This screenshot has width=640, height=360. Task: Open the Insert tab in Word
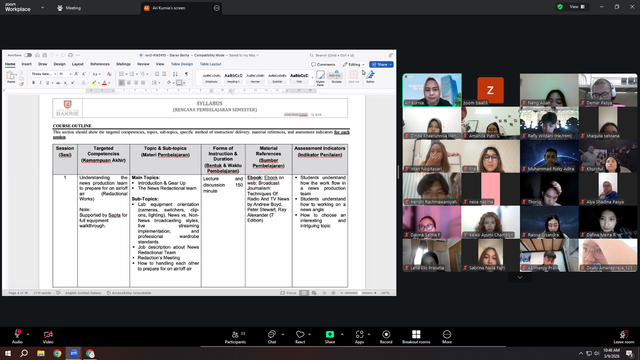point(27,64)
